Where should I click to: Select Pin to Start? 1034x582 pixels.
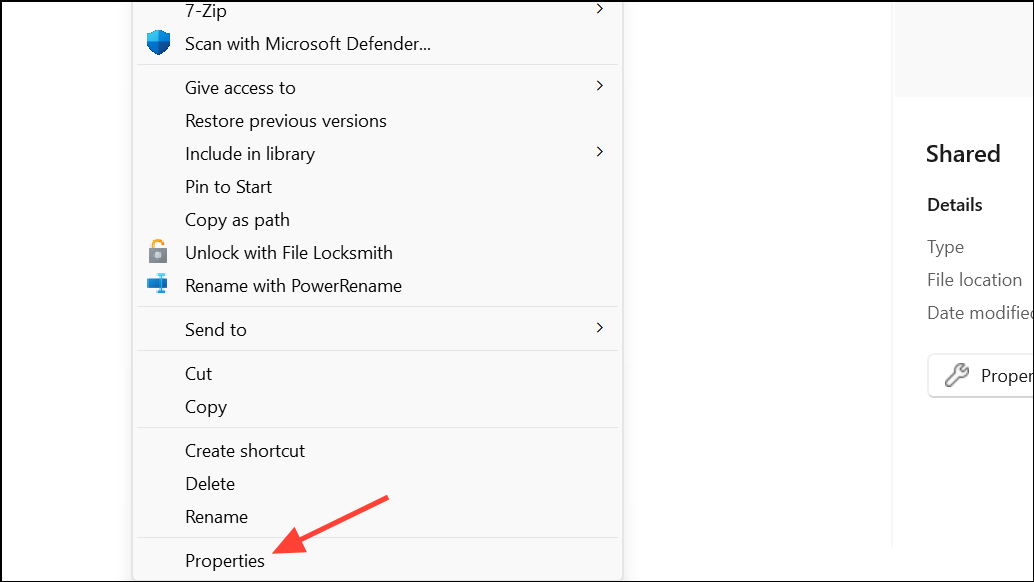pos(228,186)
